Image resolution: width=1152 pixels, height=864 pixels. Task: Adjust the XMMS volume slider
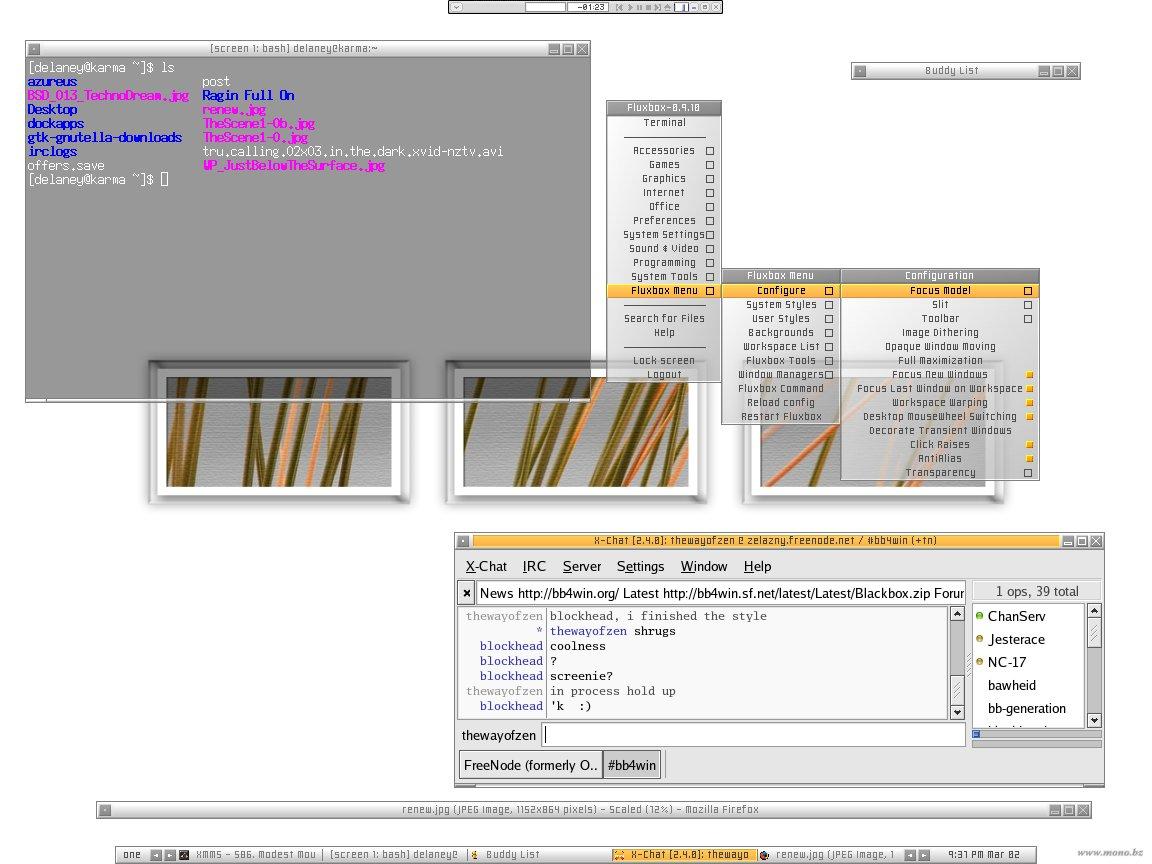point(681,7)
